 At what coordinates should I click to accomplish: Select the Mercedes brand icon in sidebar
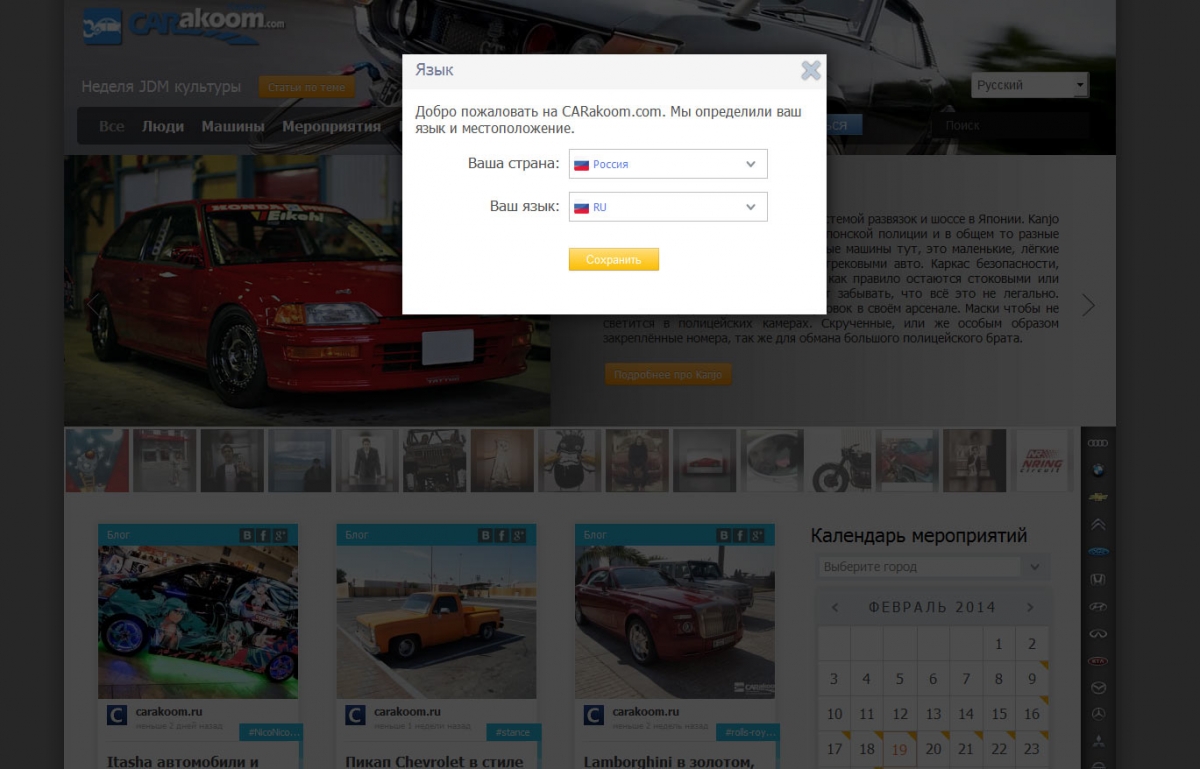1098,714
